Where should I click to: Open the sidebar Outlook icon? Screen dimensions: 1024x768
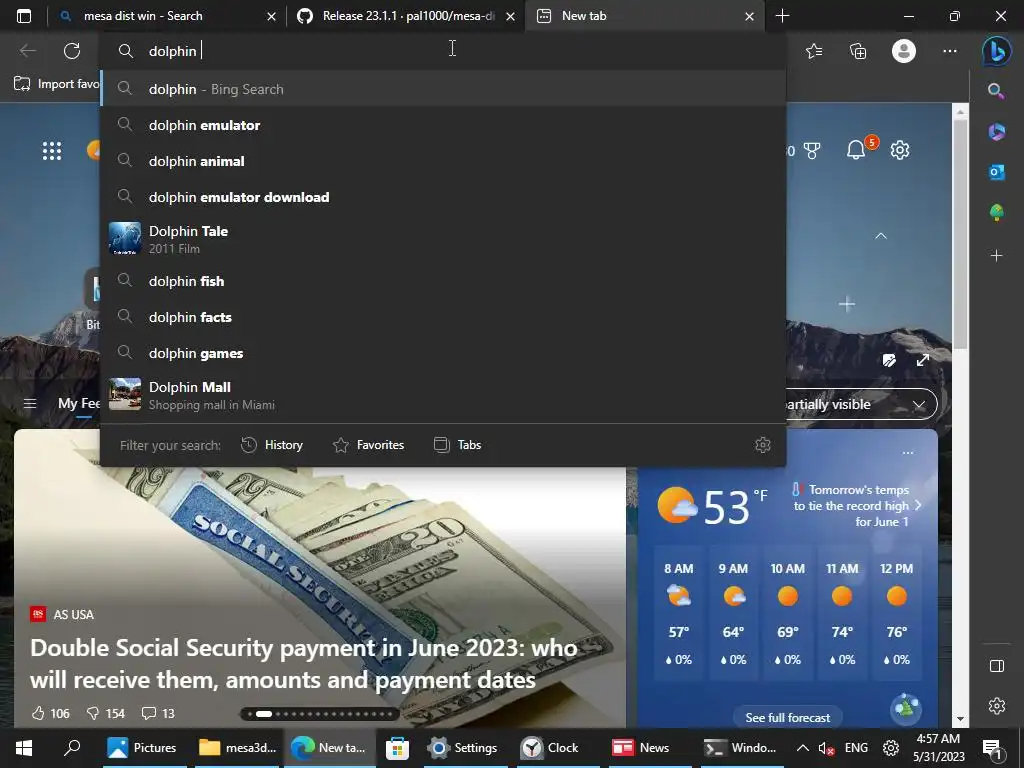(x=997, y=172)
